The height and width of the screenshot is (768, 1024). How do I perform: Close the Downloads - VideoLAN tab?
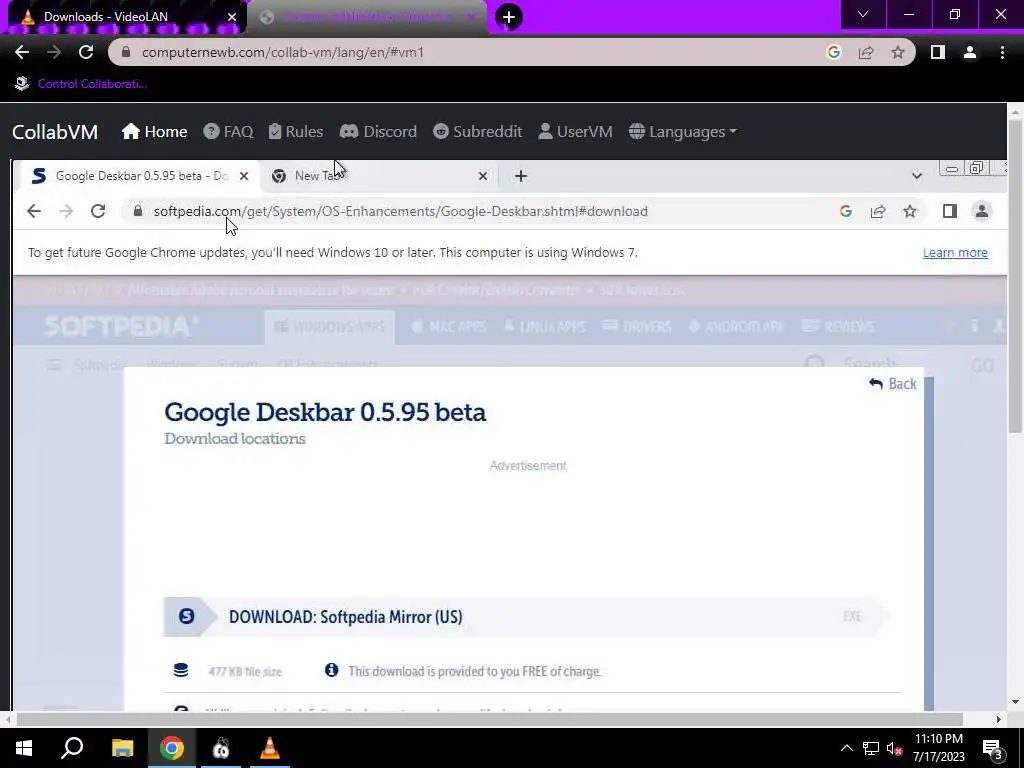pyautogui.click(x=231, y=17)
